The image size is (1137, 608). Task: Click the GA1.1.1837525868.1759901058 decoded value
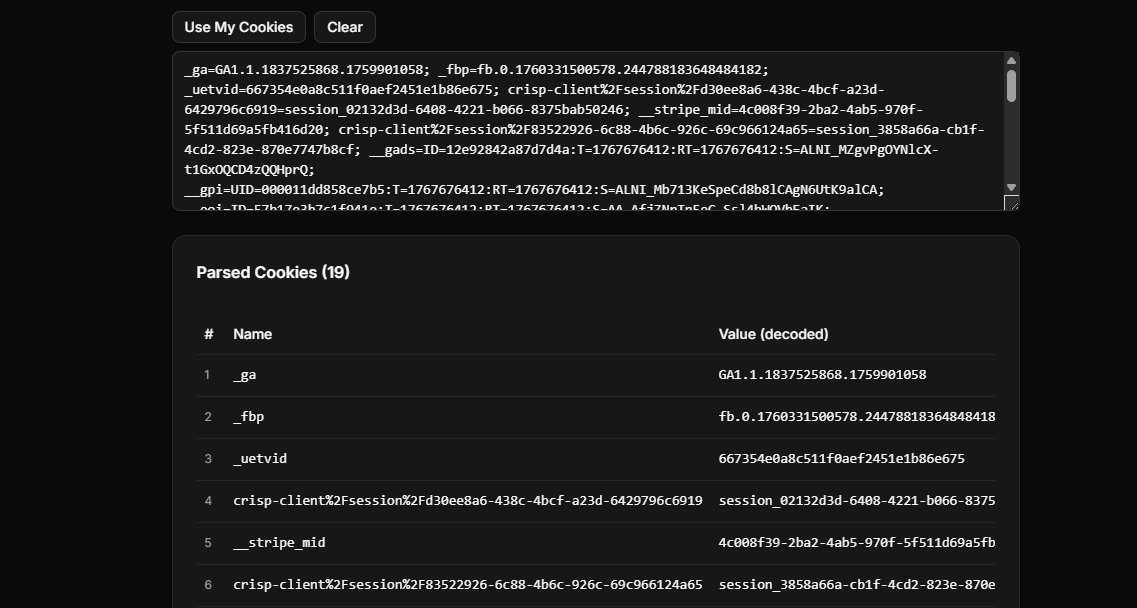click(x=822, y=374)
